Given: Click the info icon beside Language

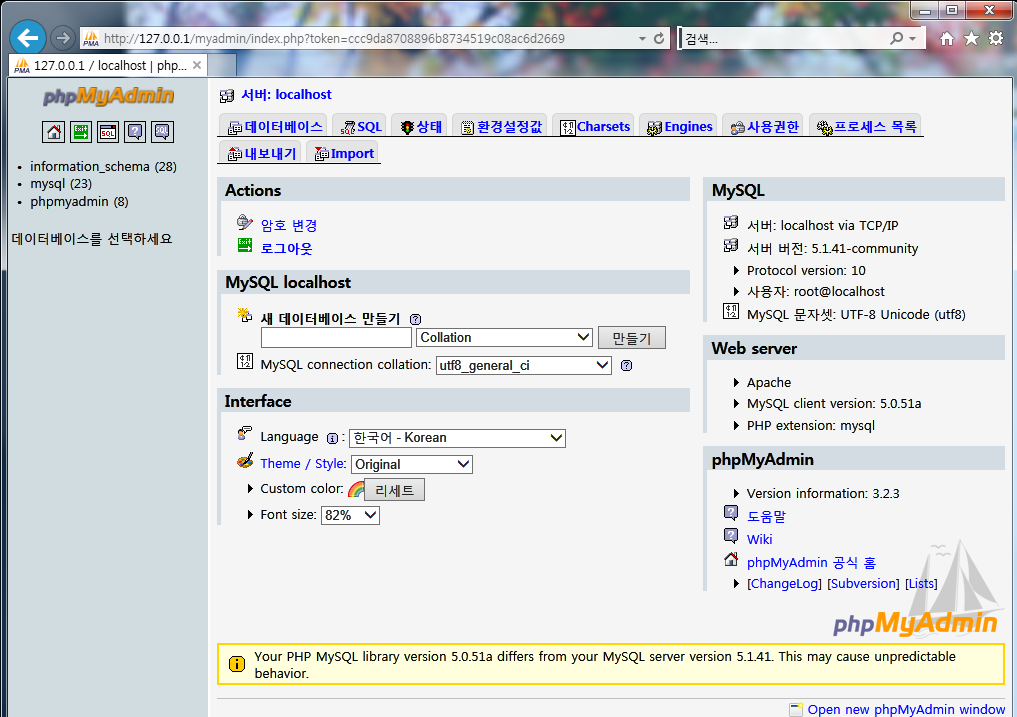Looking at the screenshot, I should [x=332, y=438].
